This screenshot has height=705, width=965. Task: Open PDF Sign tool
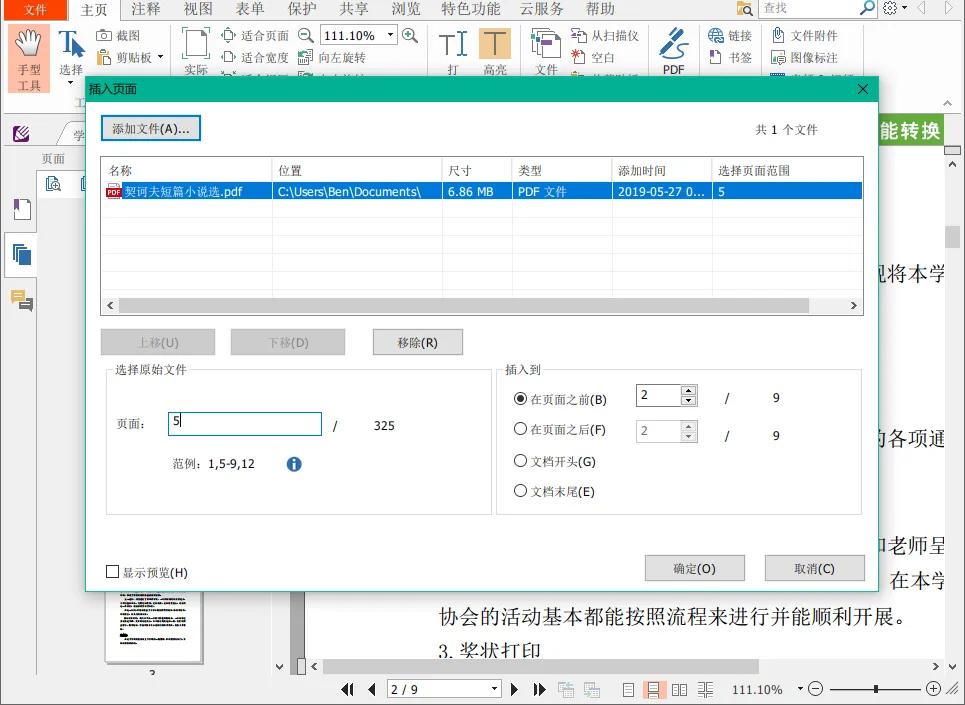674,51
